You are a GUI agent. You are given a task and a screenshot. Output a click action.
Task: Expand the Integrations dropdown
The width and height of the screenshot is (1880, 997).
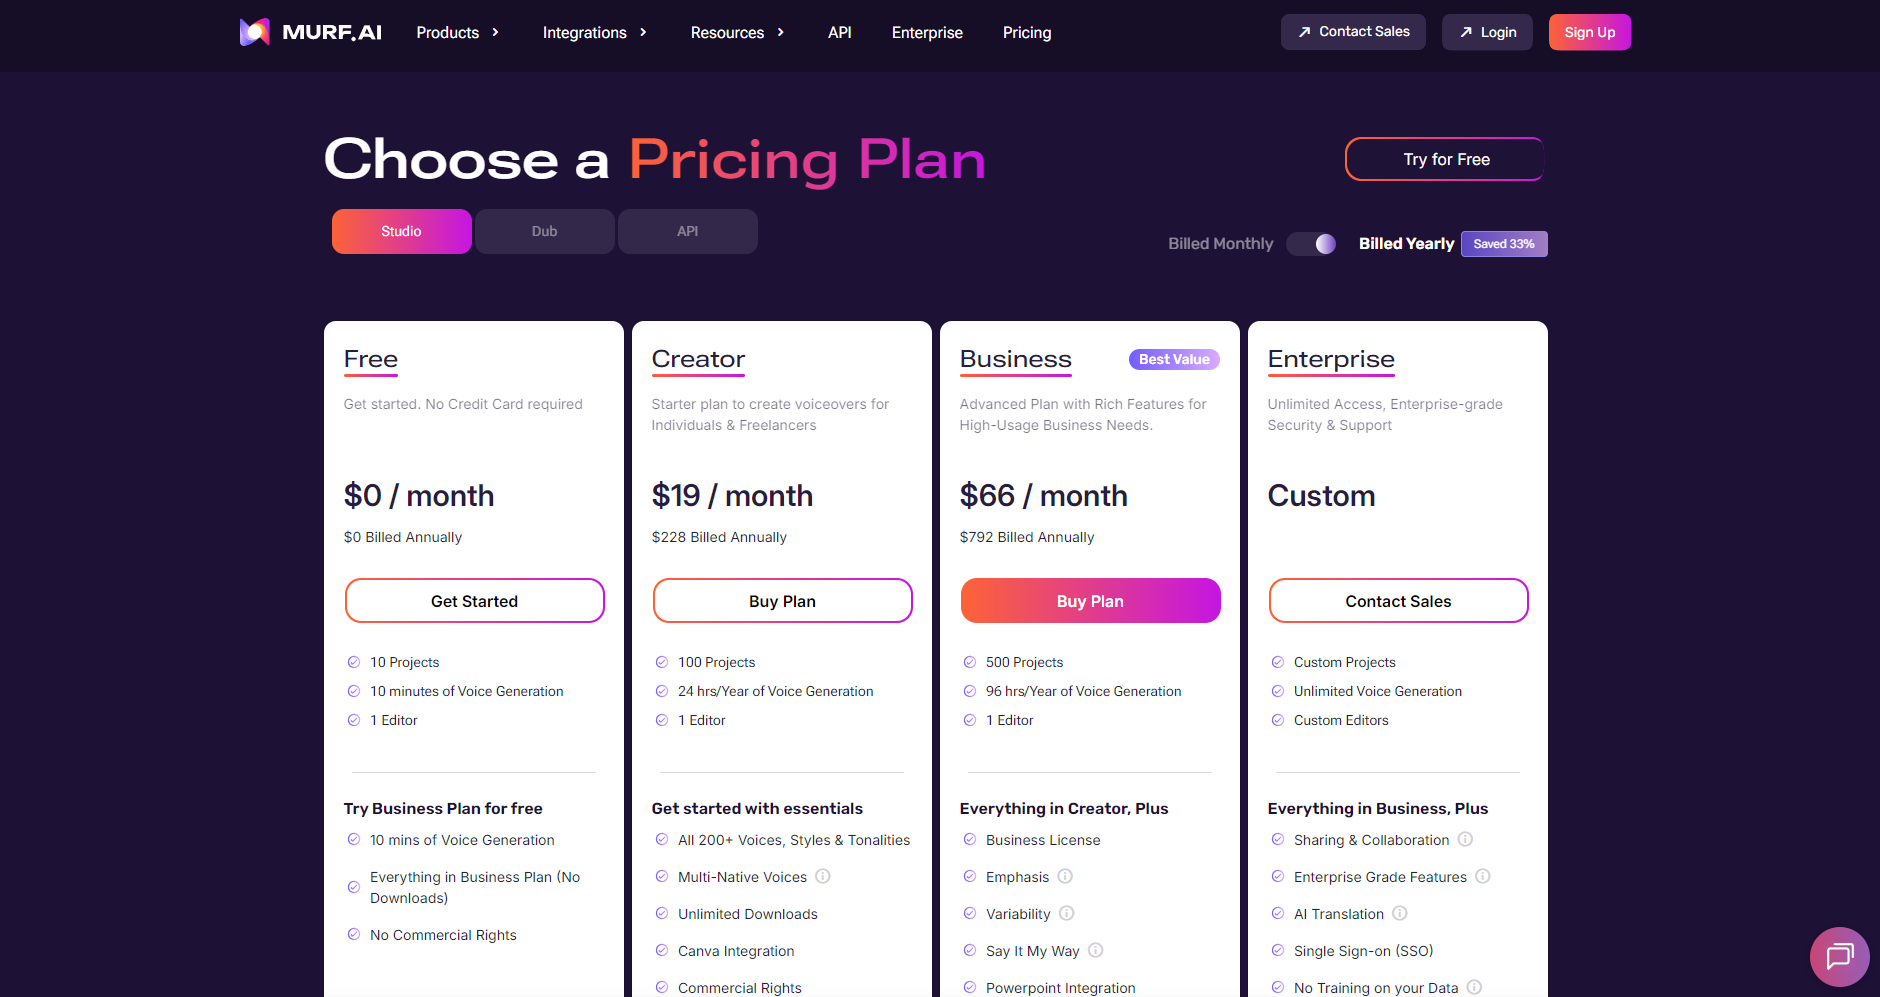coord(594,33)
